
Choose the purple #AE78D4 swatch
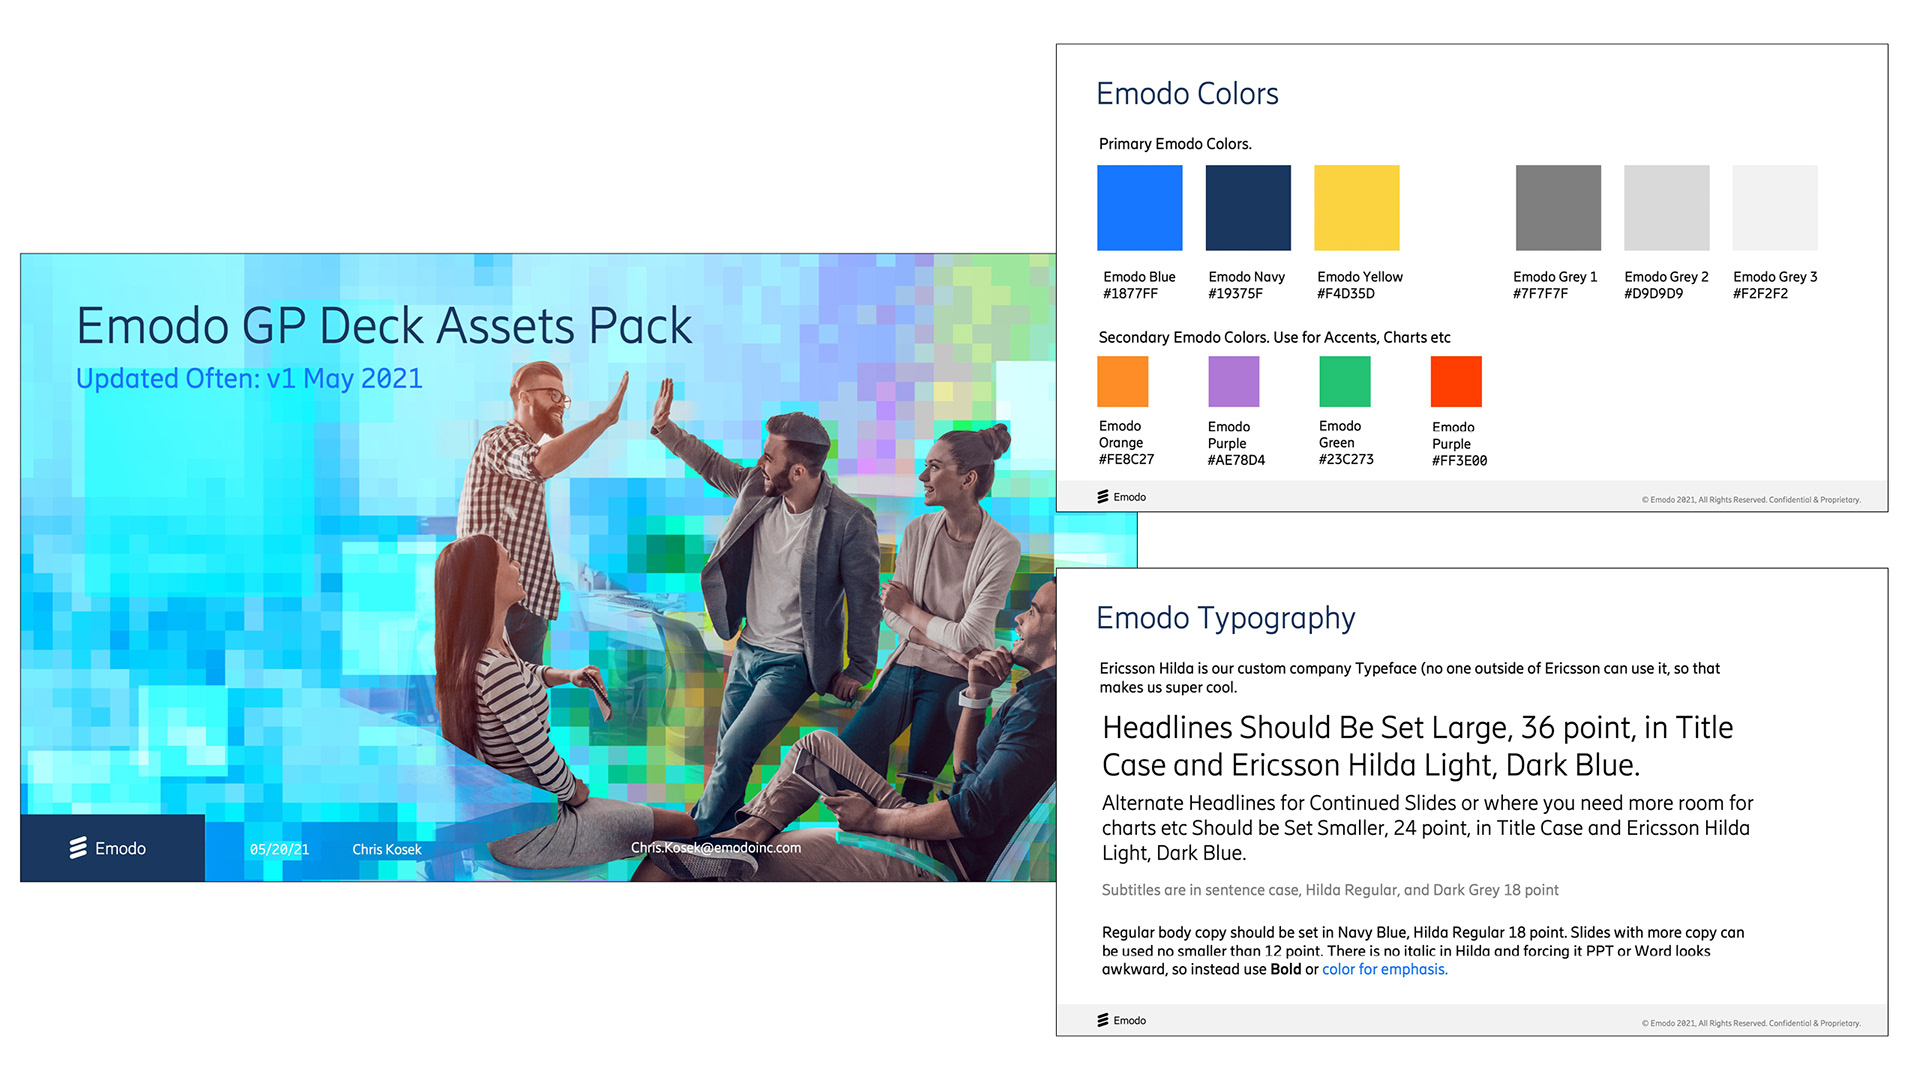pyautogui.click(x=1233, y=381)
